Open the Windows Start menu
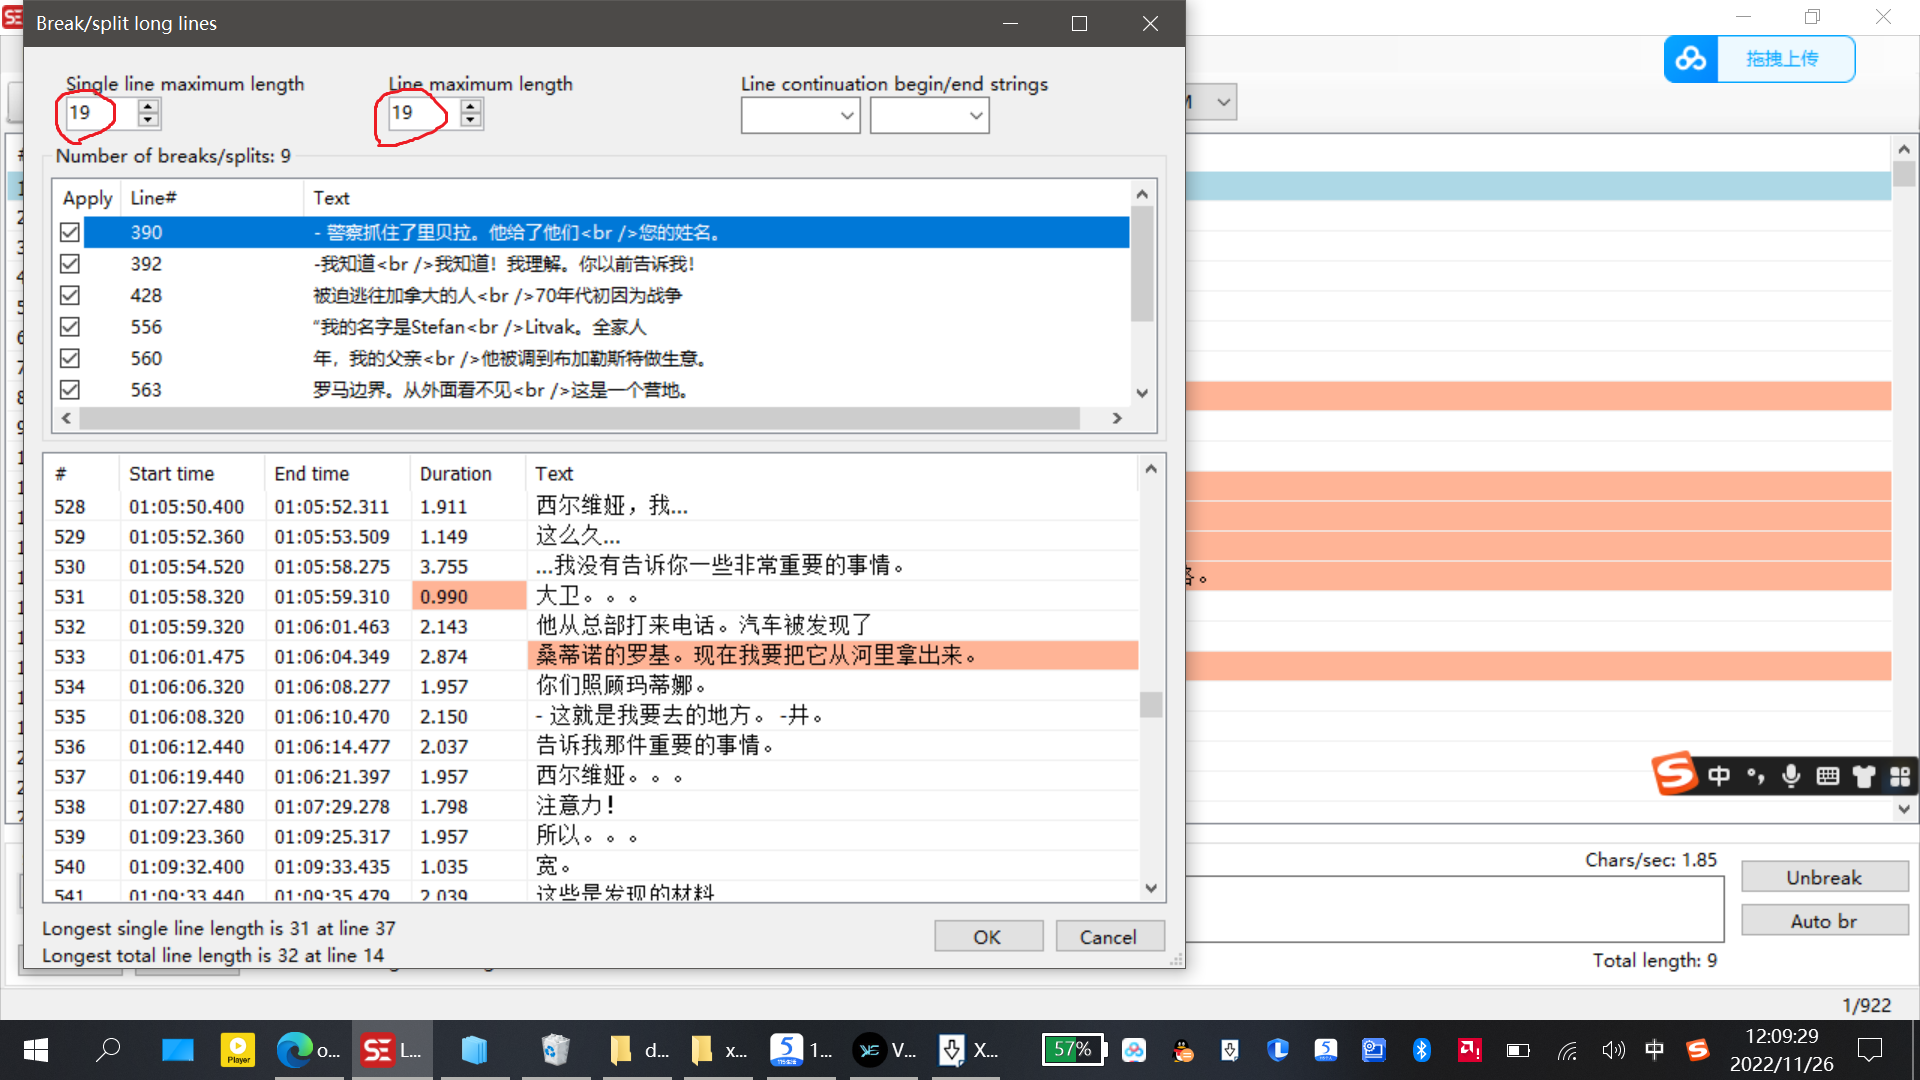 (x=34, y=1050)
